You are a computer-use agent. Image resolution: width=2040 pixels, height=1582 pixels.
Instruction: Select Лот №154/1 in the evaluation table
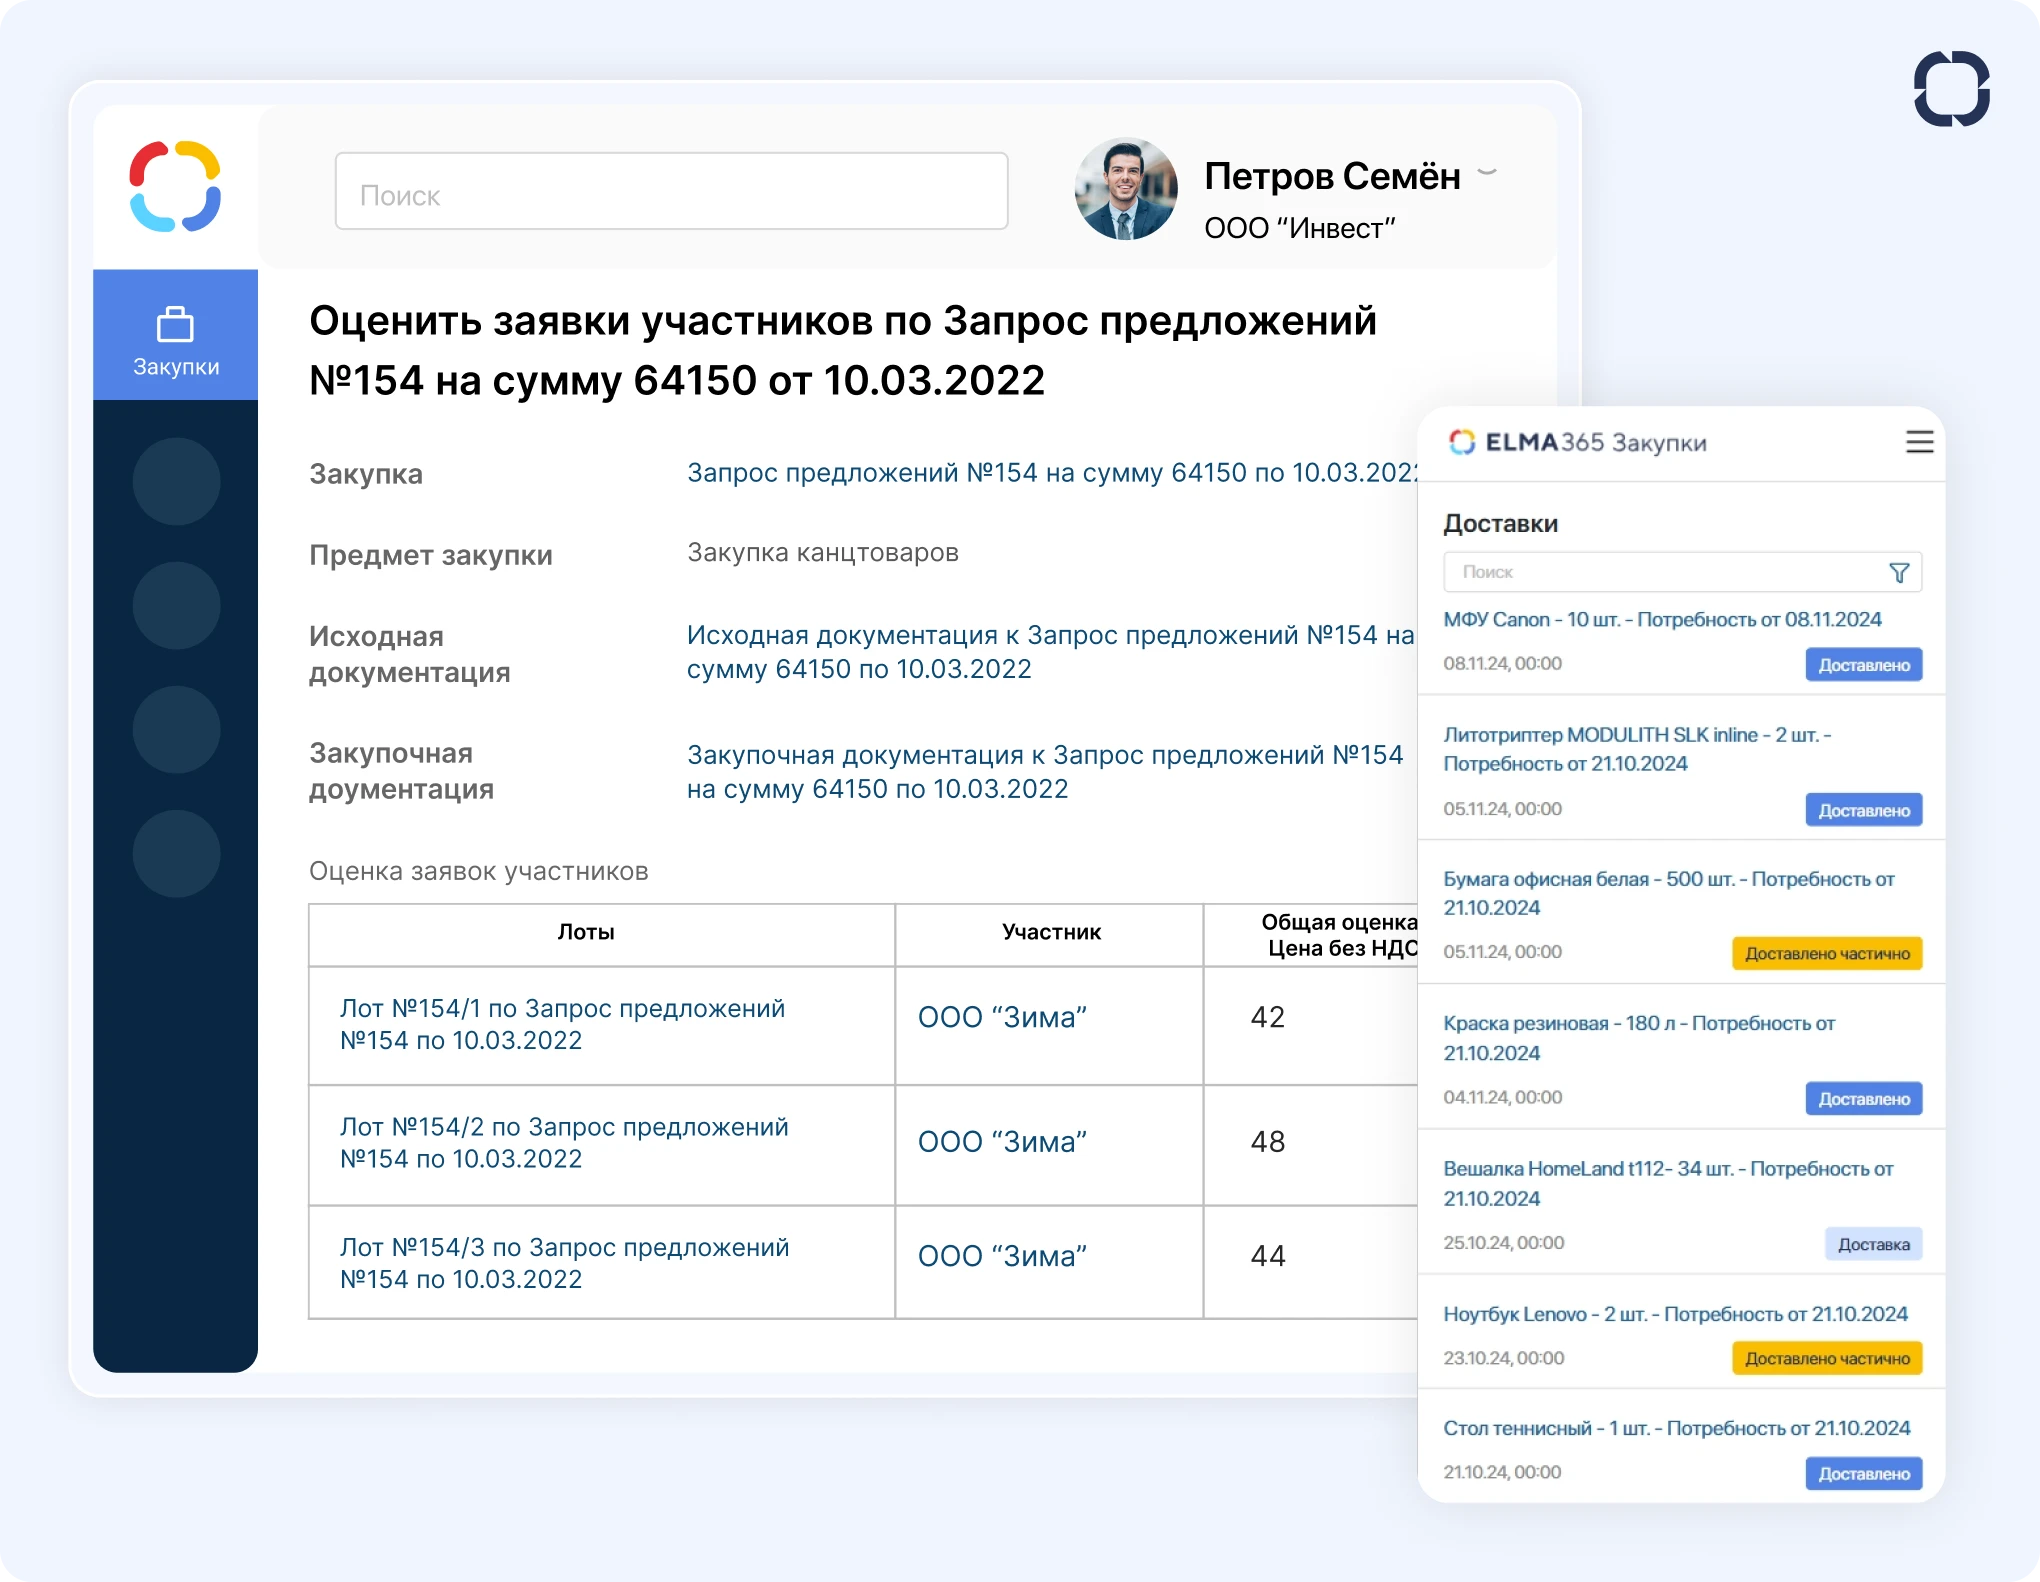tap(562, 1024)
